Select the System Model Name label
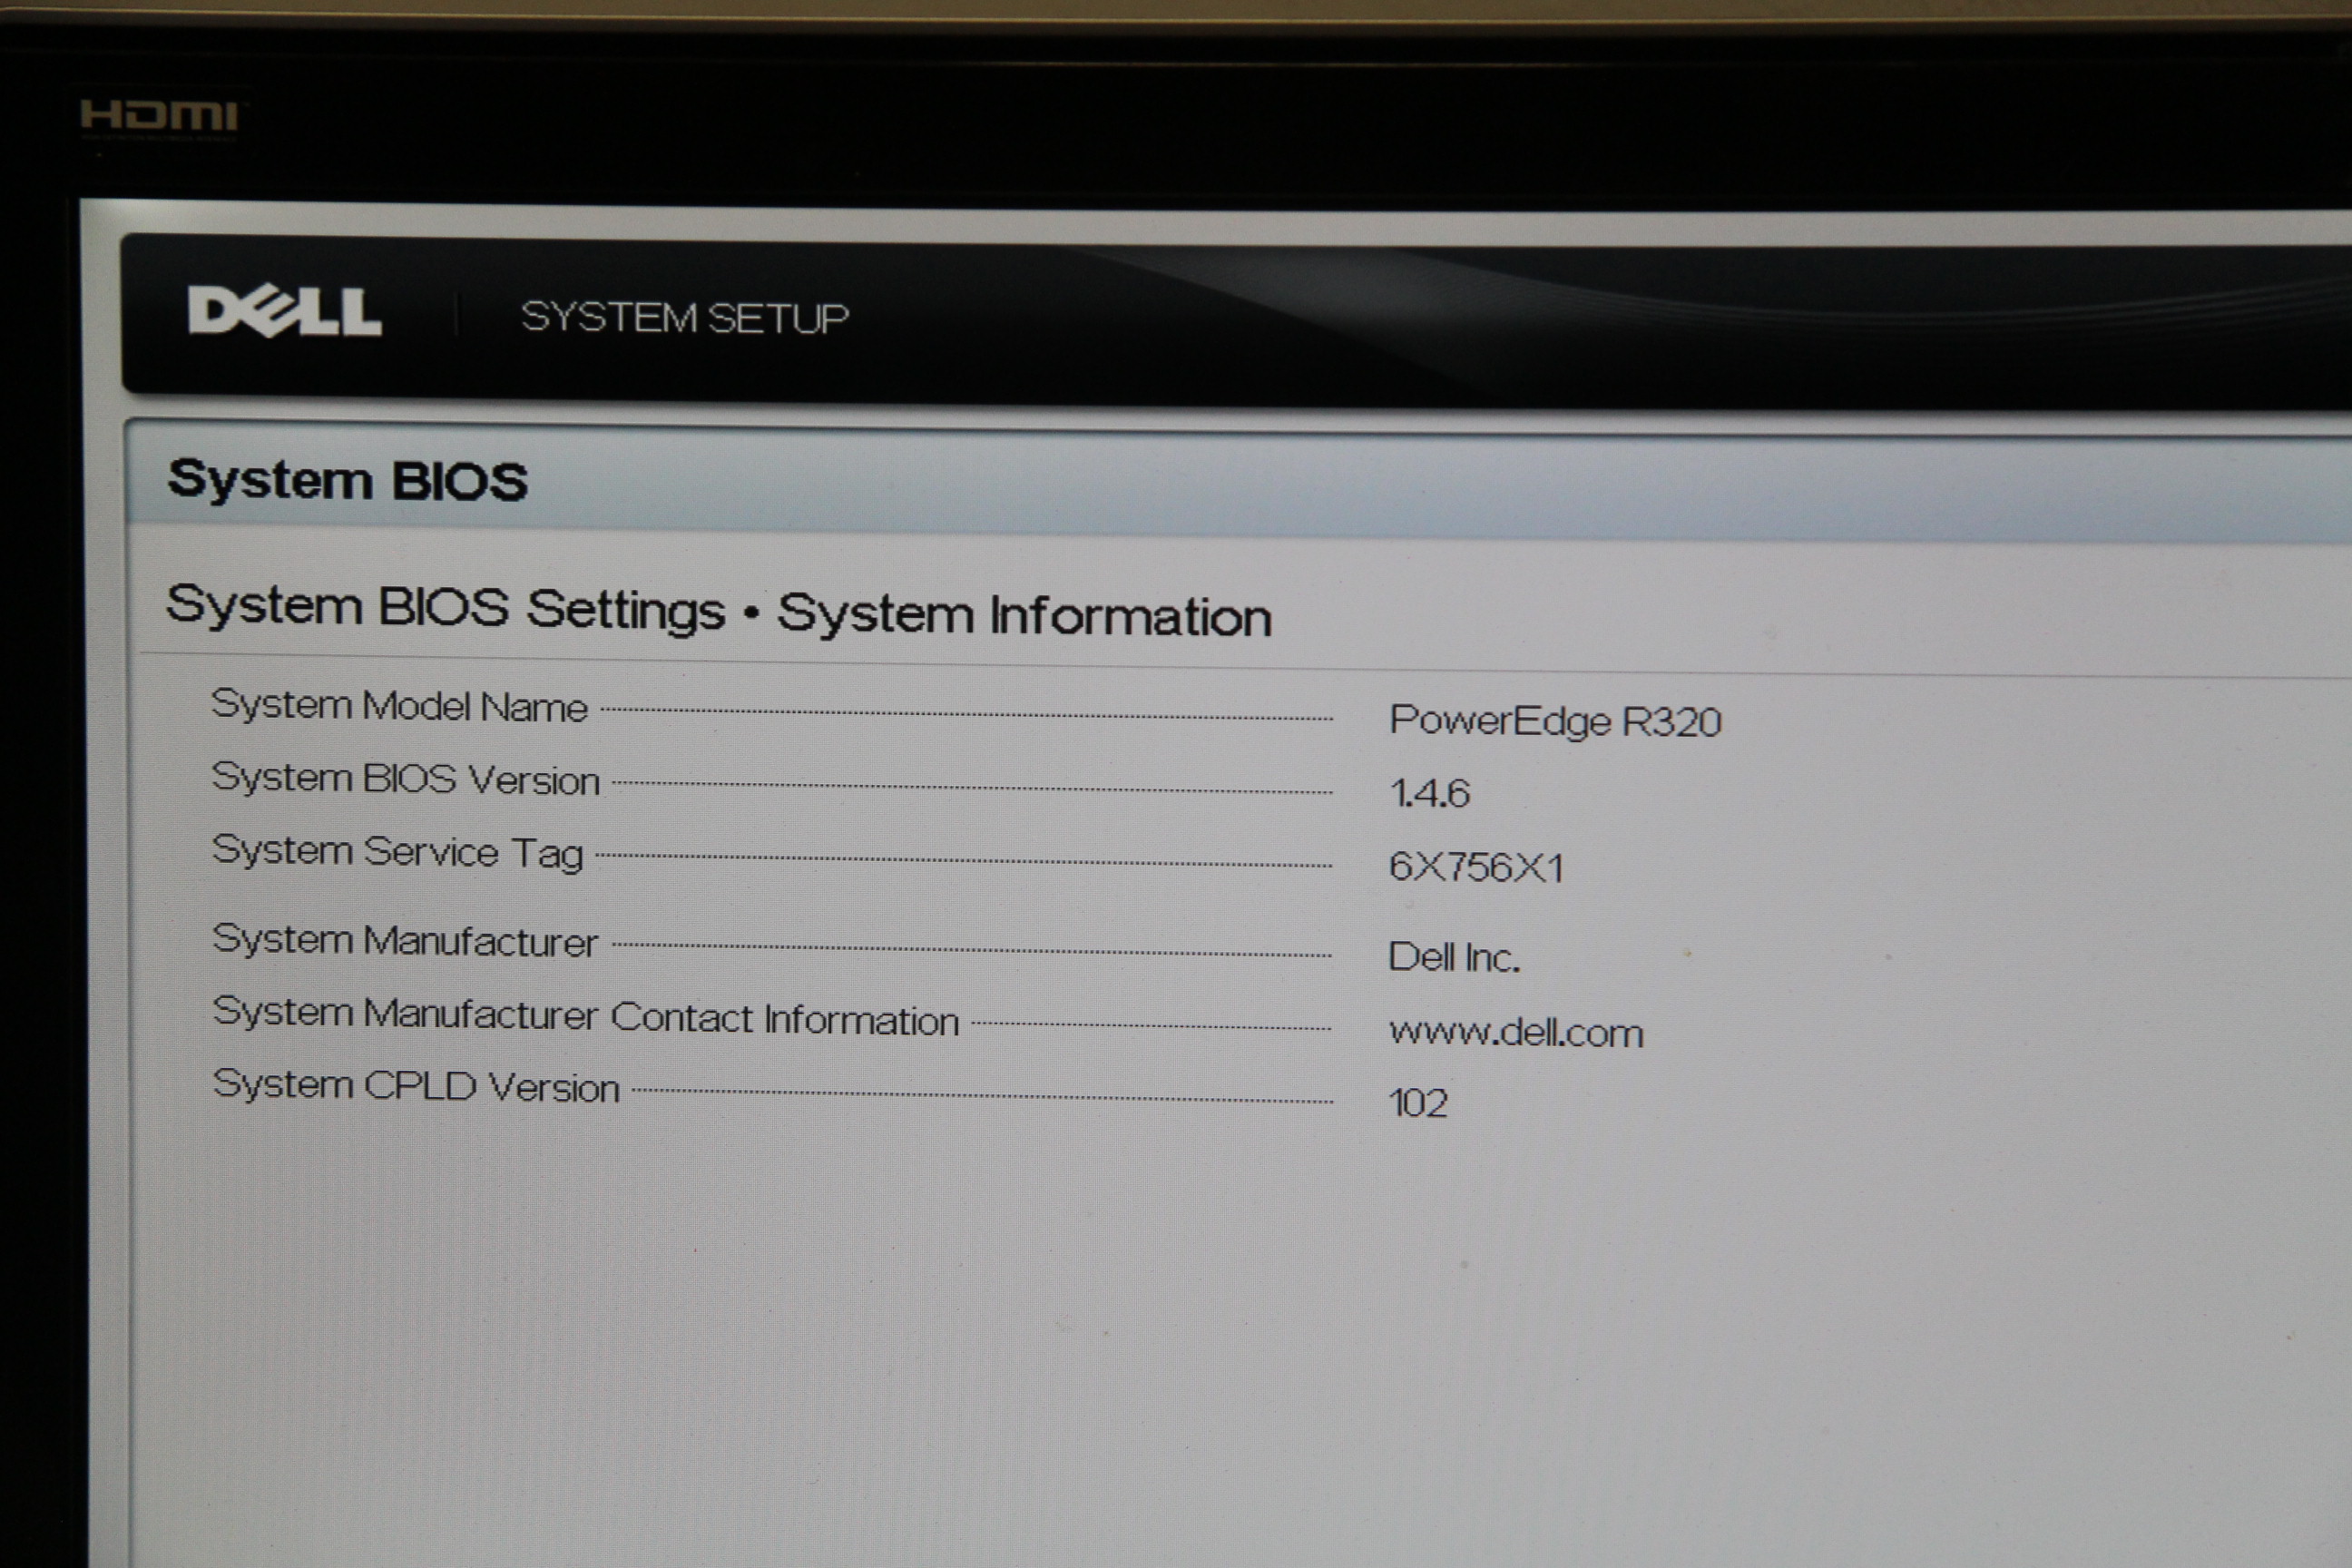Image resolution: width=2352 pixels, height=1568 pixels. tap(399, 706)
